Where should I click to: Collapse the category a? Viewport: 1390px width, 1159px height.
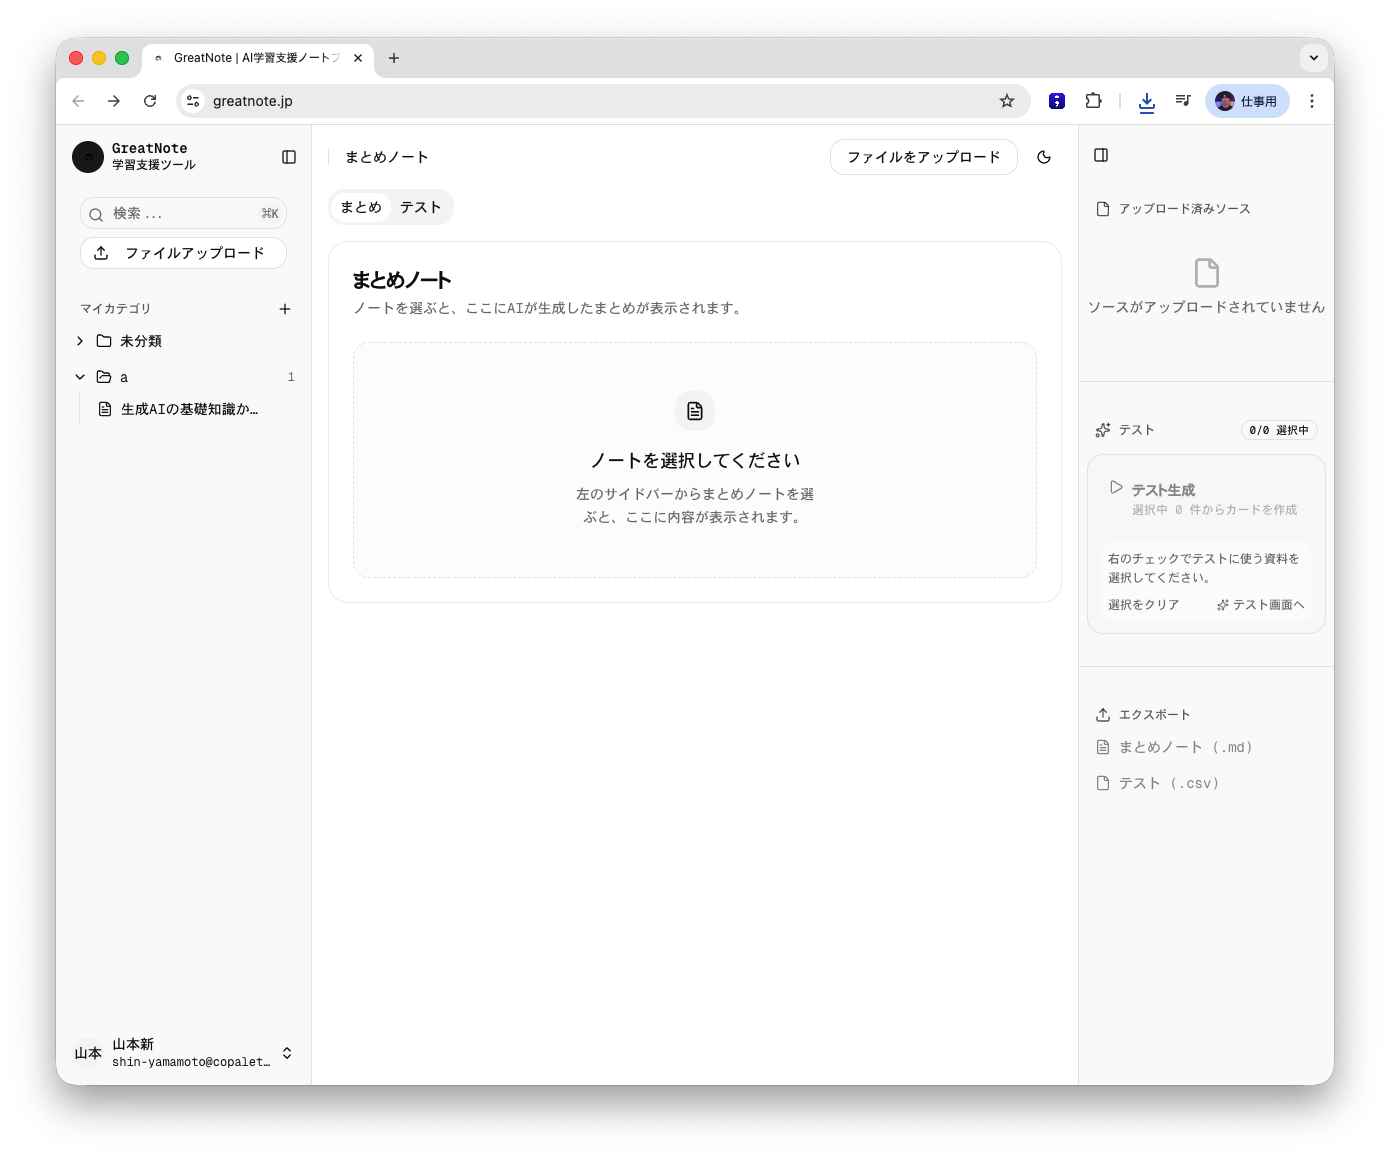click(80, 376)
